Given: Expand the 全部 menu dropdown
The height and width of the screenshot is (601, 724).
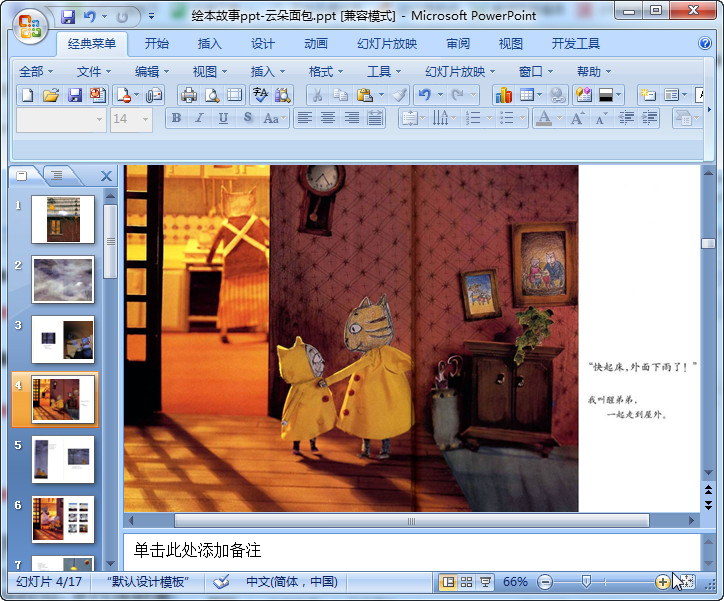Looking at the screenshot, I should point(36,72).
